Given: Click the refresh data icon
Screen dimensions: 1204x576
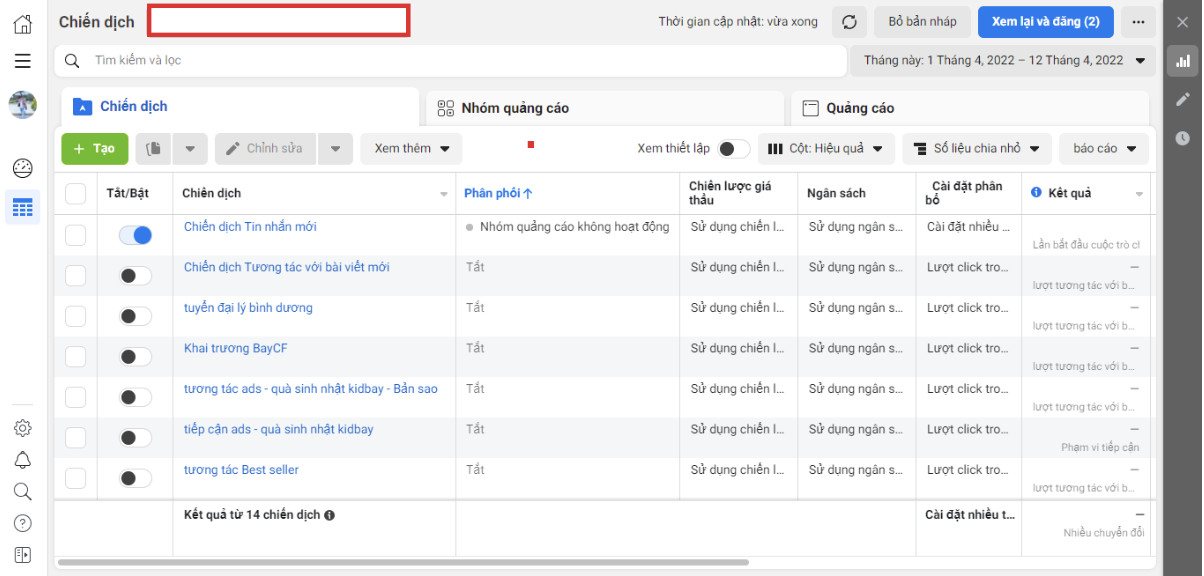Looking at the screenshot, I should [849, 22].
